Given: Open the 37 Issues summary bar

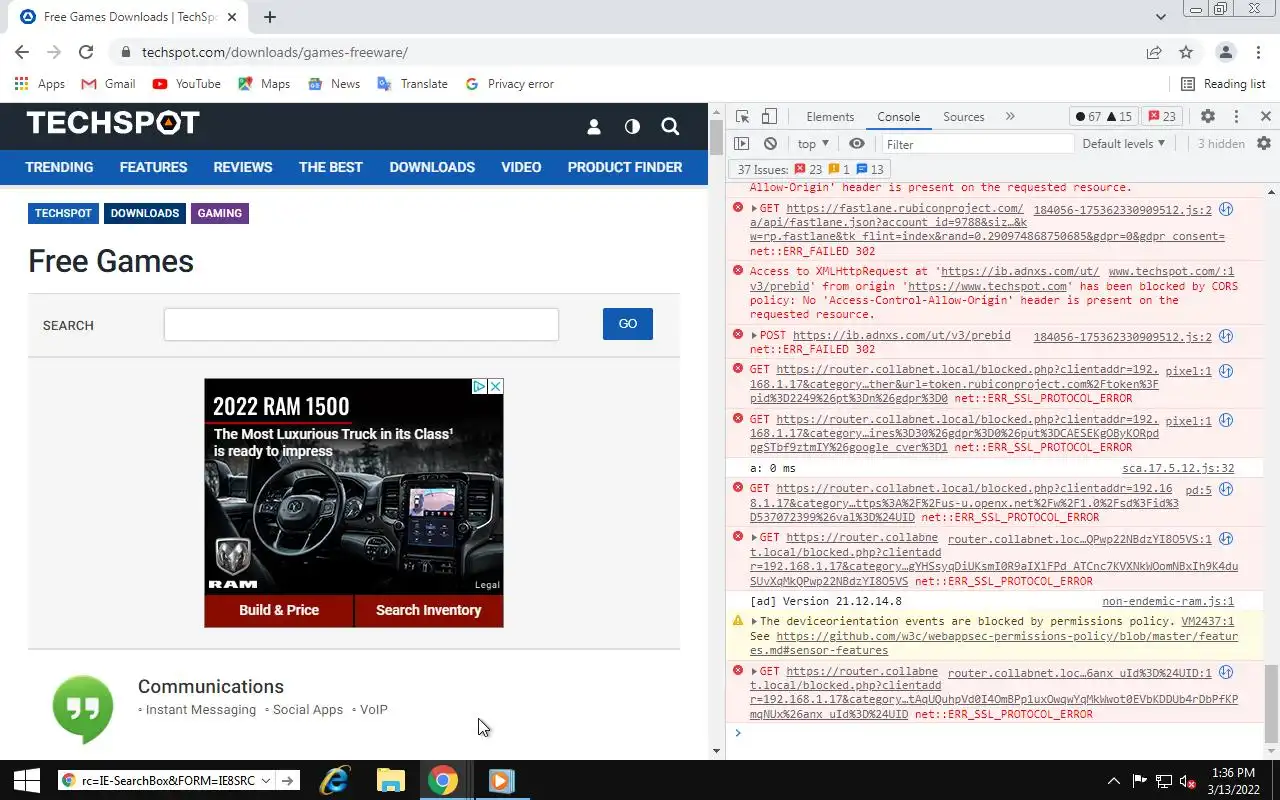Looking at the screenshot, I should coord(810,170).
